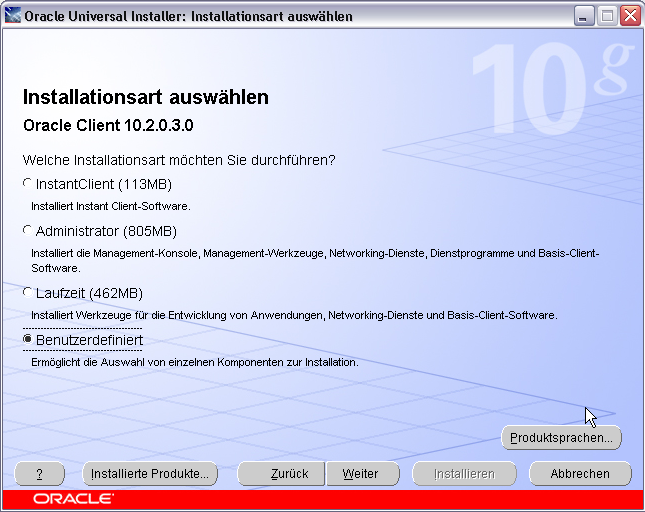Click the Oracle installer title bar icon
645x512 pixels.
(x=12, y=16)
